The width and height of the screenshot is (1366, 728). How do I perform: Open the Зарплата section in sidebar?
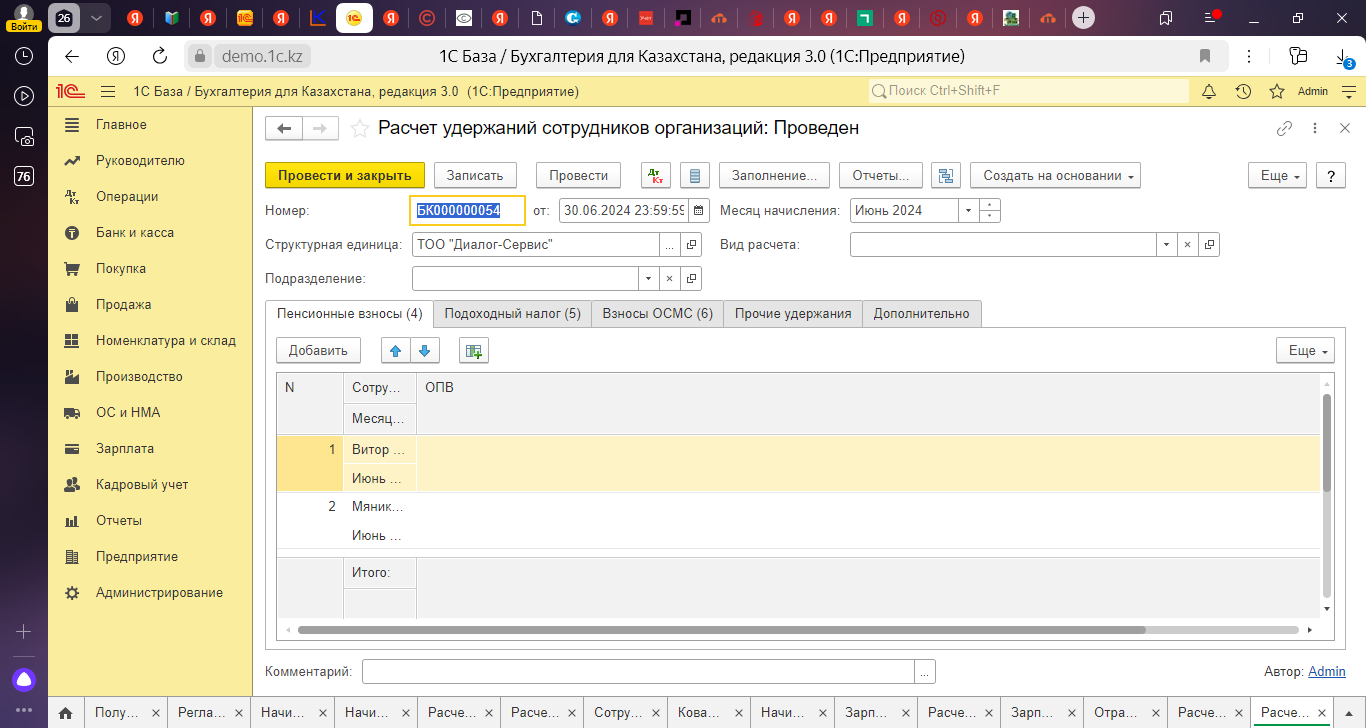(x=125, y=449)
